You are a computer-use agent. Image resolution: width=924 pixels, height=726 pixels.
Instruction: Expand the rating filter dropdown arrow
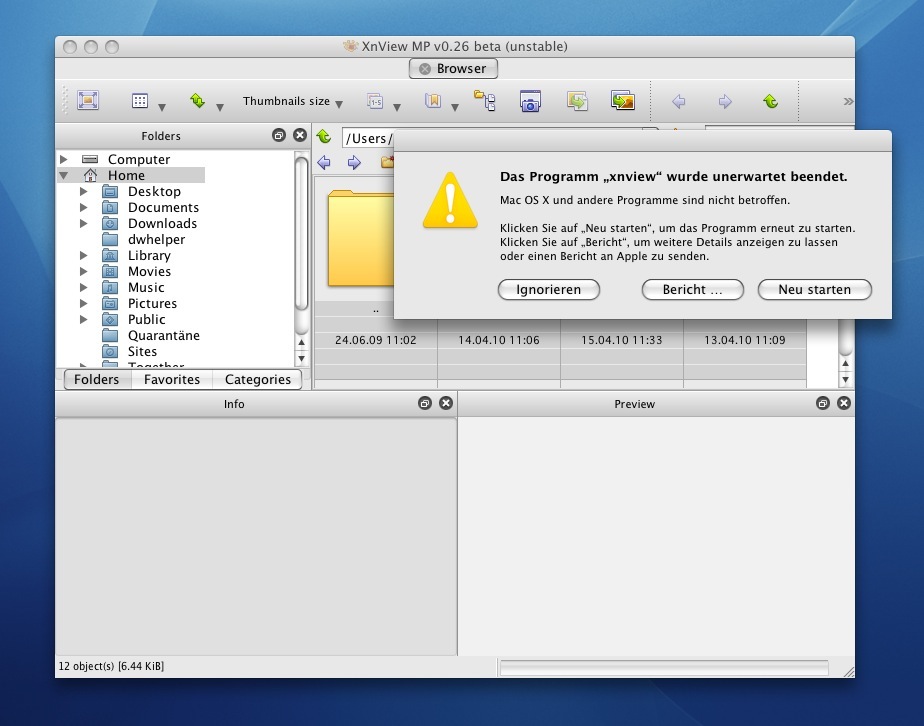tap(397, 107)
